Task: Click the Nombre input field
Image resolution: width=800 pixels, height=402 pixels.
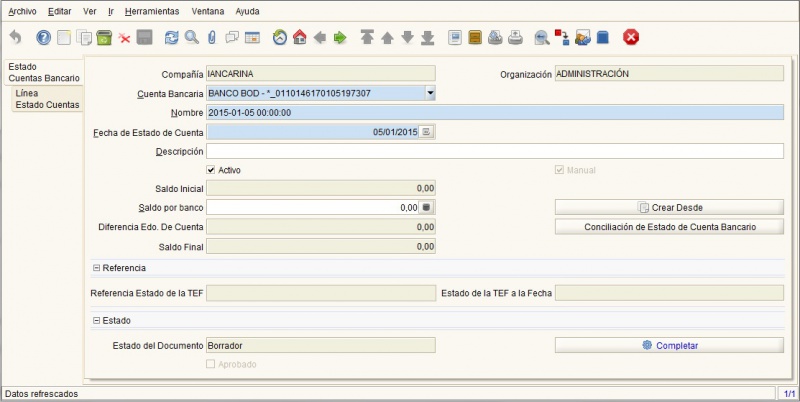Action: coord(495,113)
